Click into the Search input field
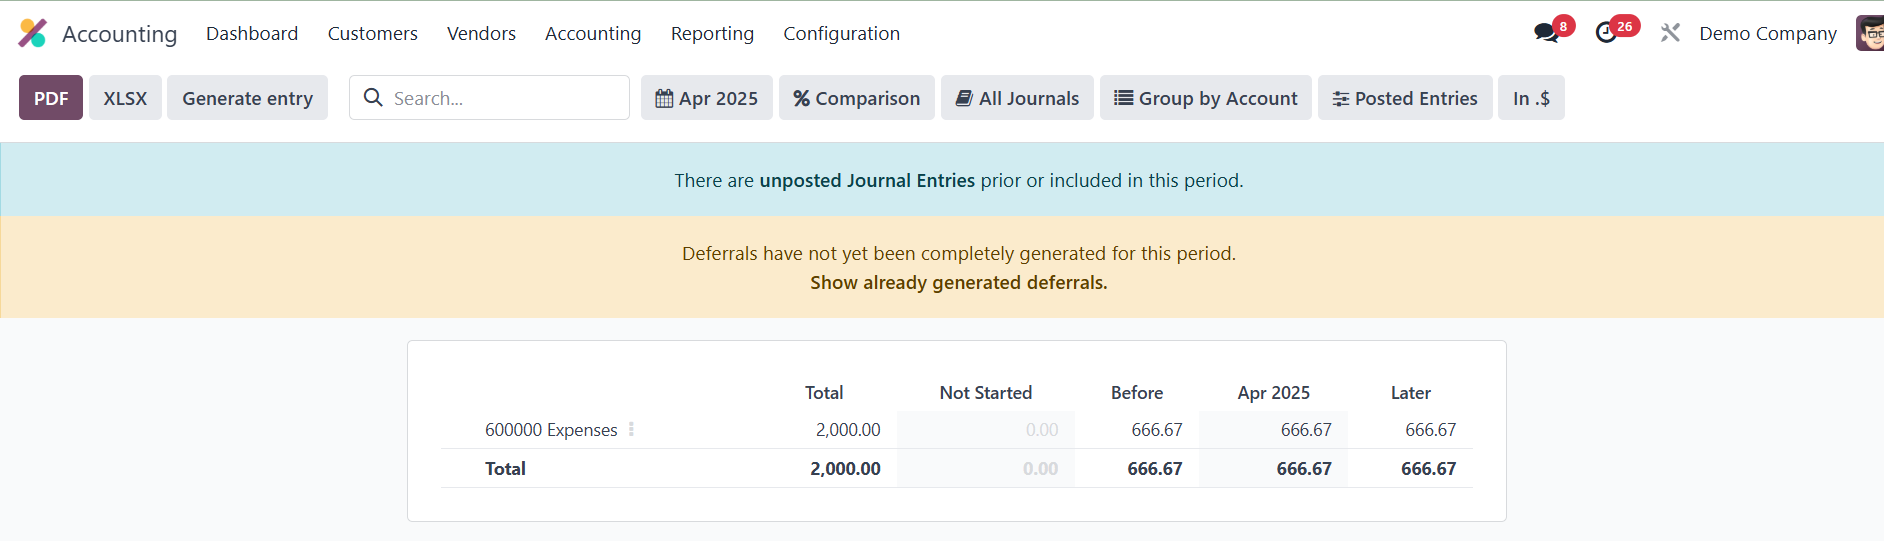 click(x=505, y=98)
